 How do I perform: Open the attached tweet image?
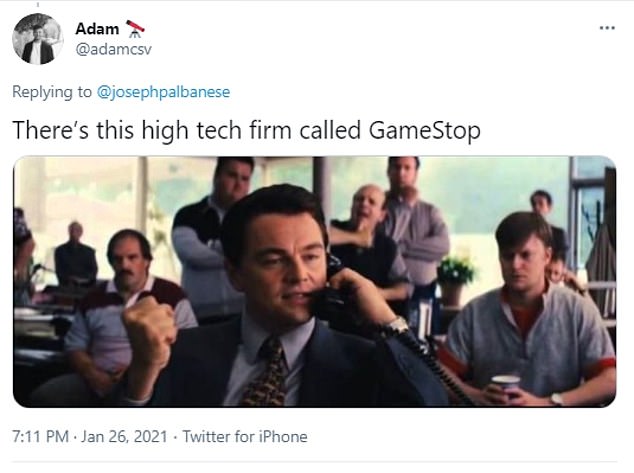pyautogui.click(x=315, y=281)
